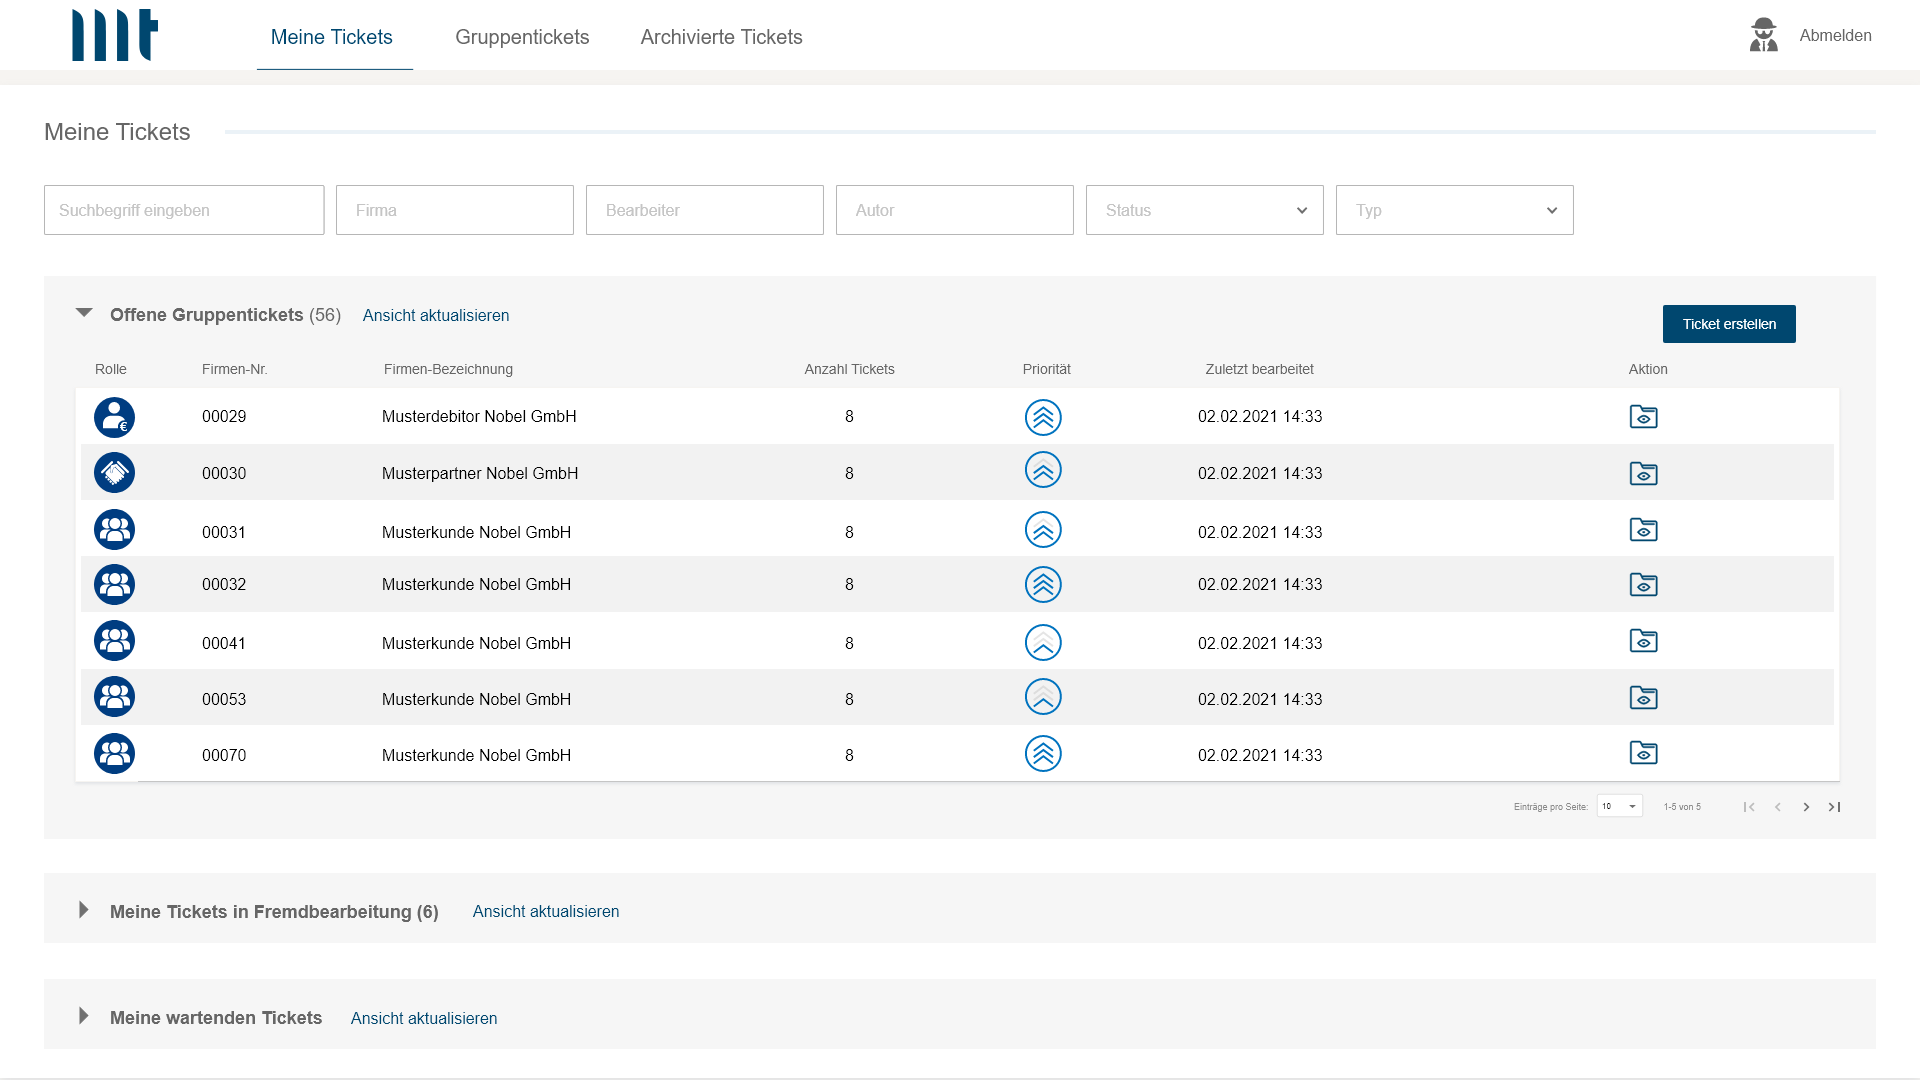Click the Firmen-Nr. column header
Viewport: 1920px width, 1080px height.
pos(235,369)
